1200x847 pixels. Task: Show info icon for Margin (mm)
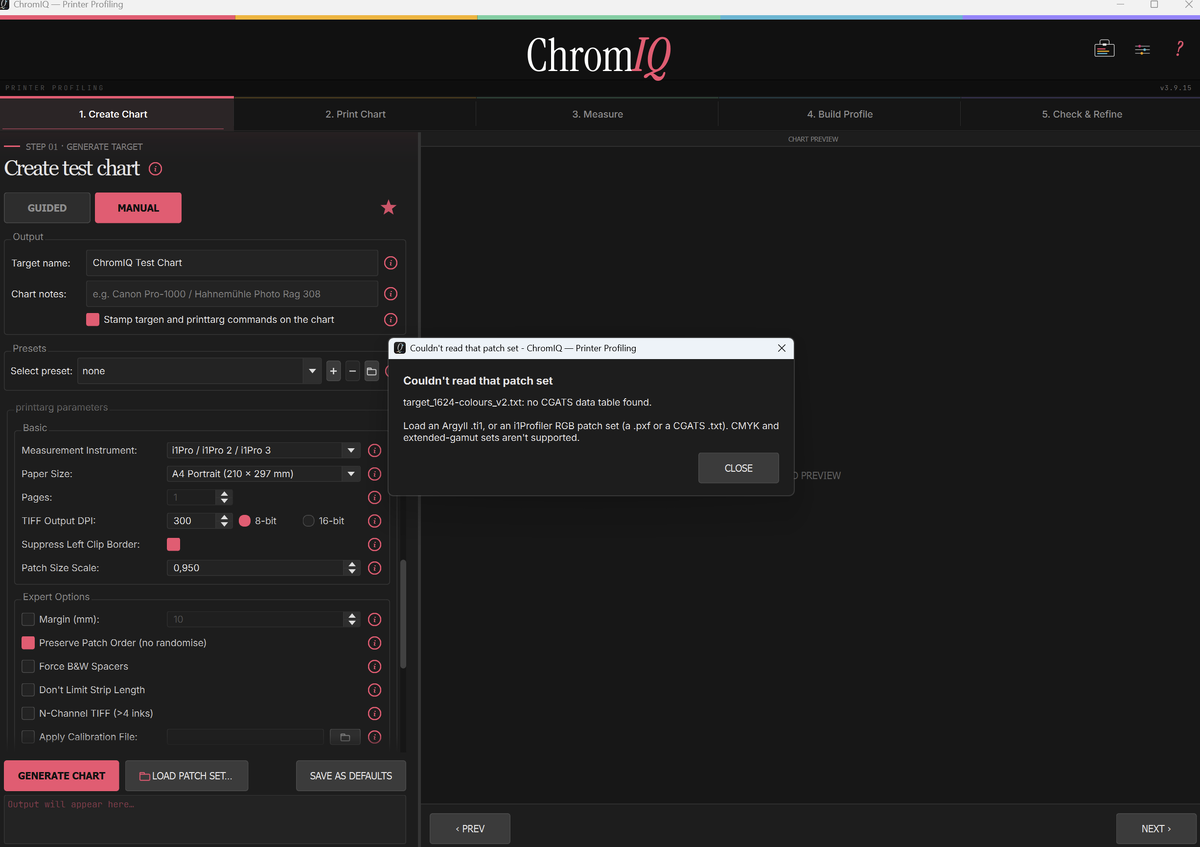(375, 620)
